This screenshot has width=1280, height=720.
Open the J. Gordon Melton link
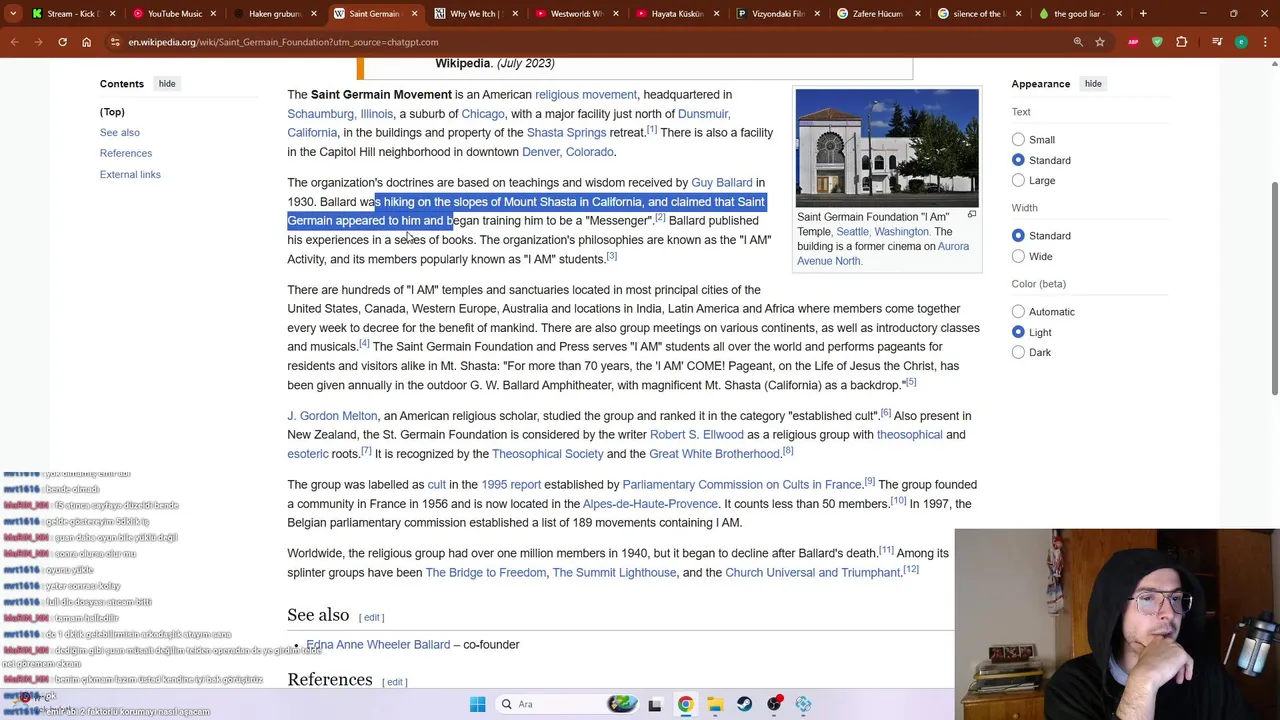coord(332,416)
